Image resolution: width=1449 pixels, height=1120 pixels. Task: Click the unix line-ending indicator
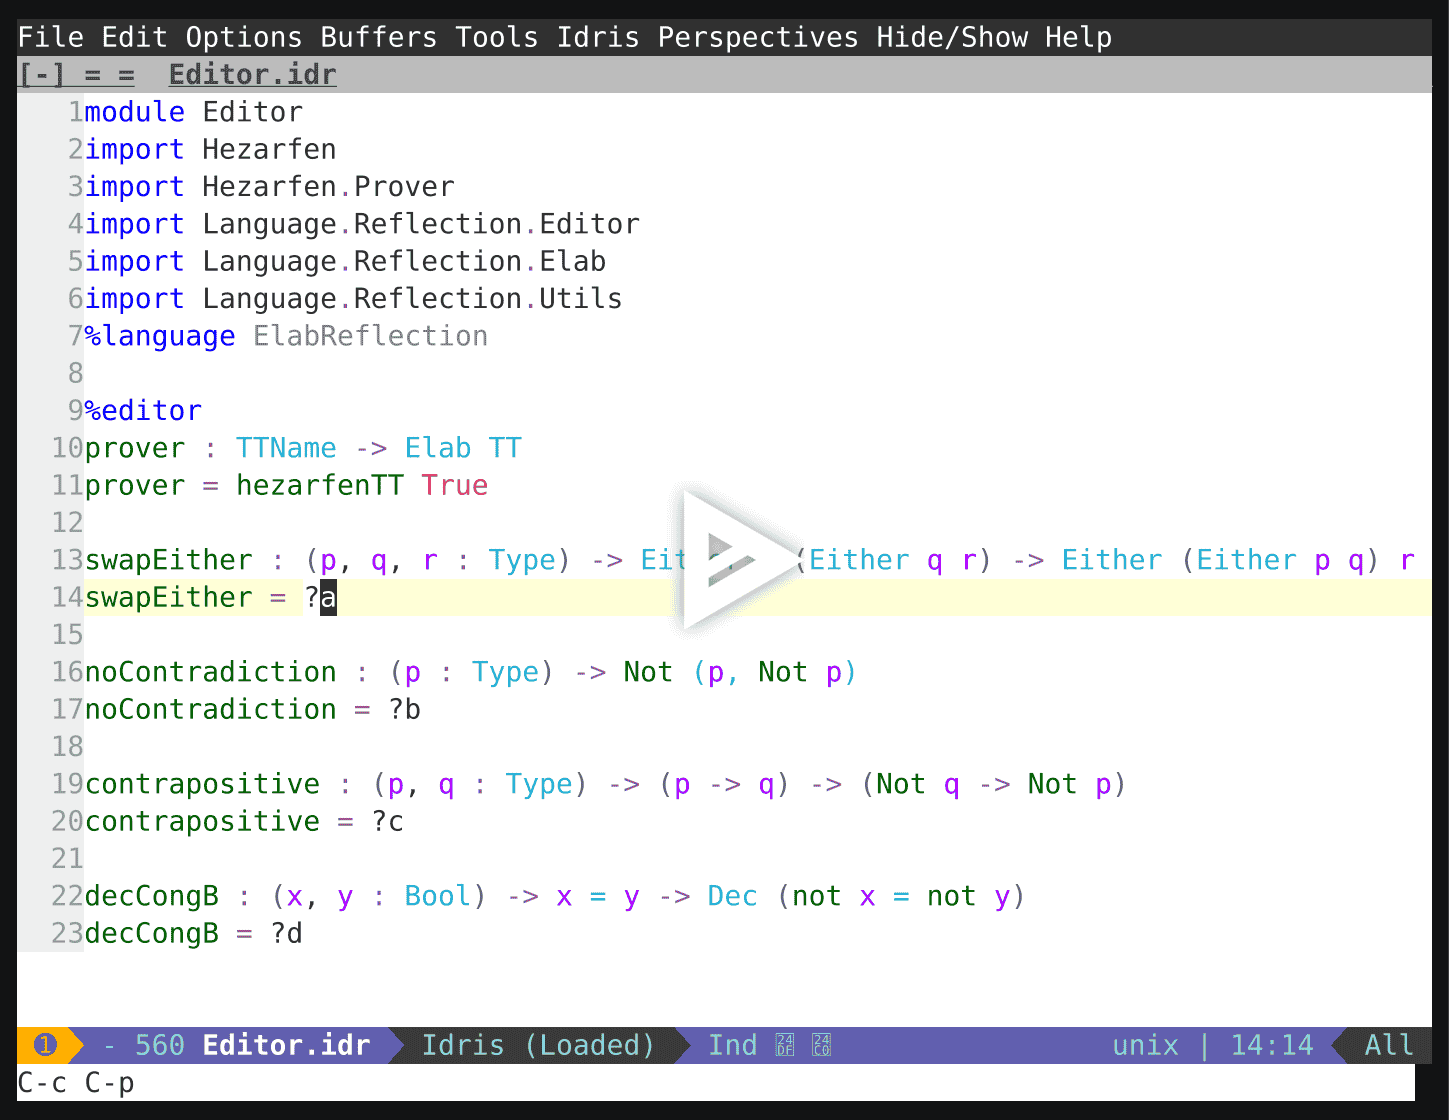1145,1045
